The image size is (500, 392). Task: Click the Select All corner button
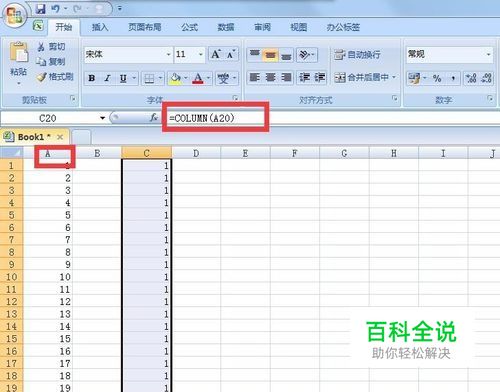[11, 153]
